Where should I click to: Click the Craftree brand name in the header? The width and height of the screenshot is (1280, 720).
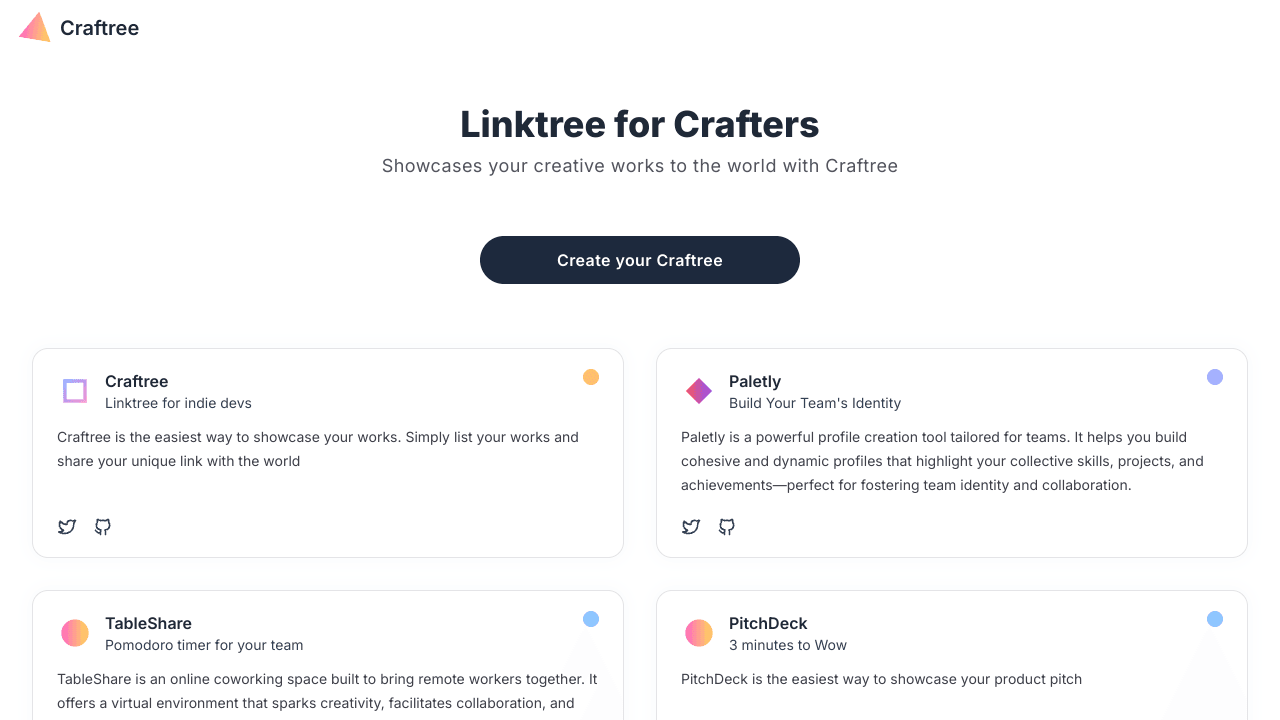click(x=99, y=28)
